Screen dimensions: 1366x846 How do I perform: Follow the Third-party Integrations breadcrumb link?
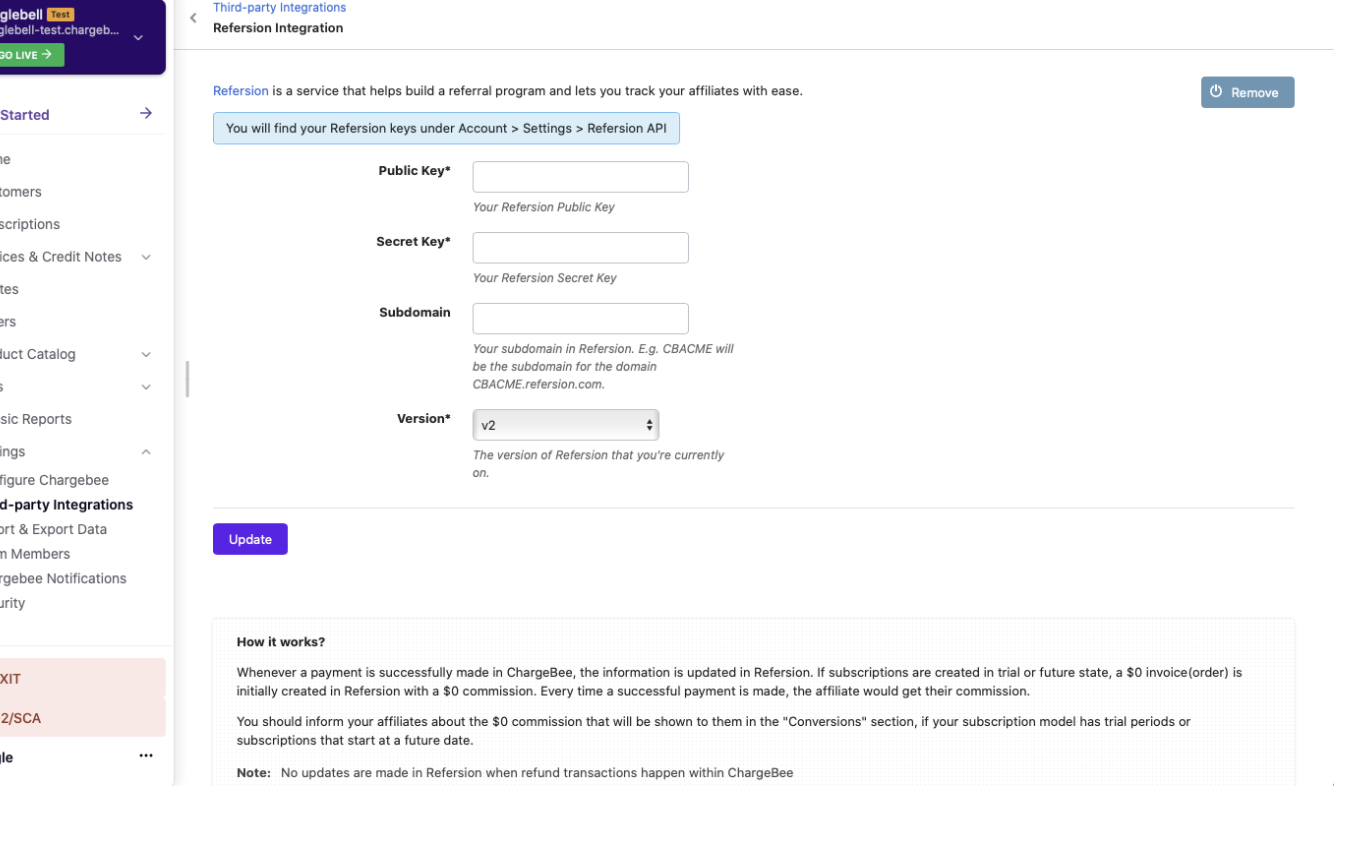pos(279,8)
